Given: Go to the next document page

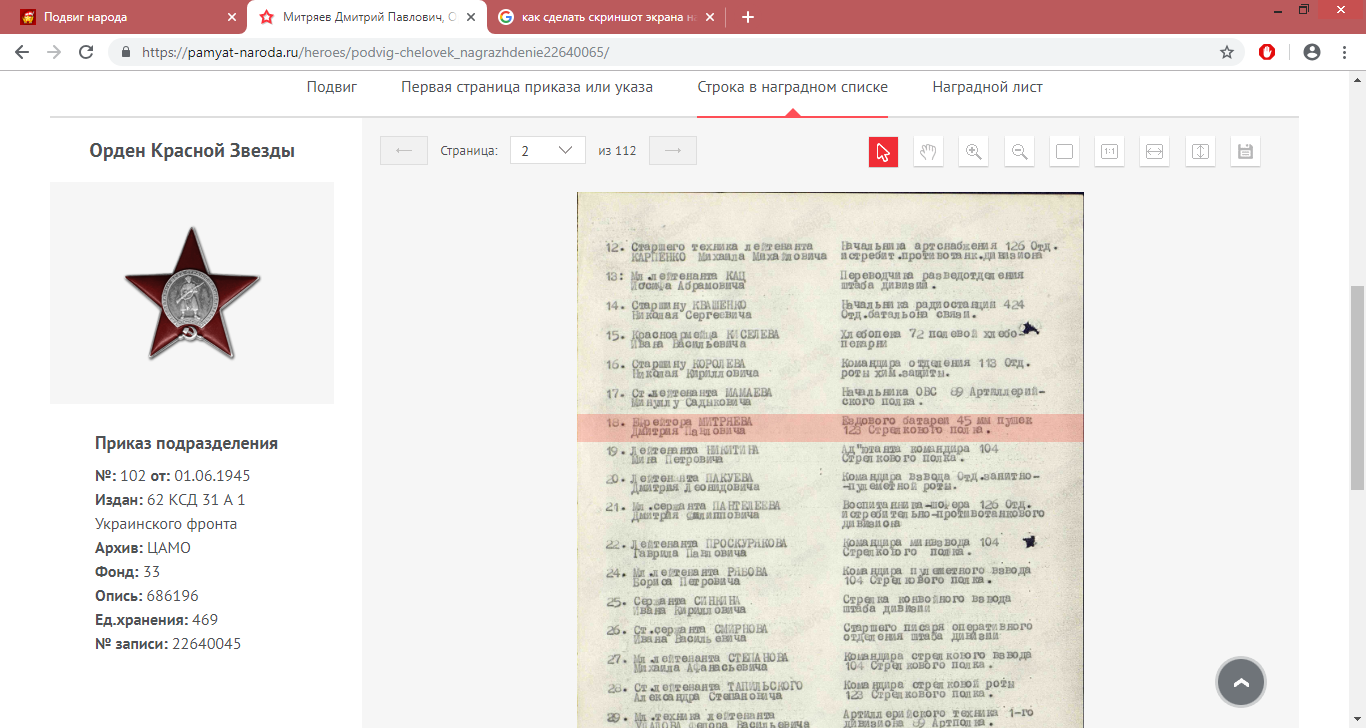Looking at the screenshot, I should tap(672, 151).
